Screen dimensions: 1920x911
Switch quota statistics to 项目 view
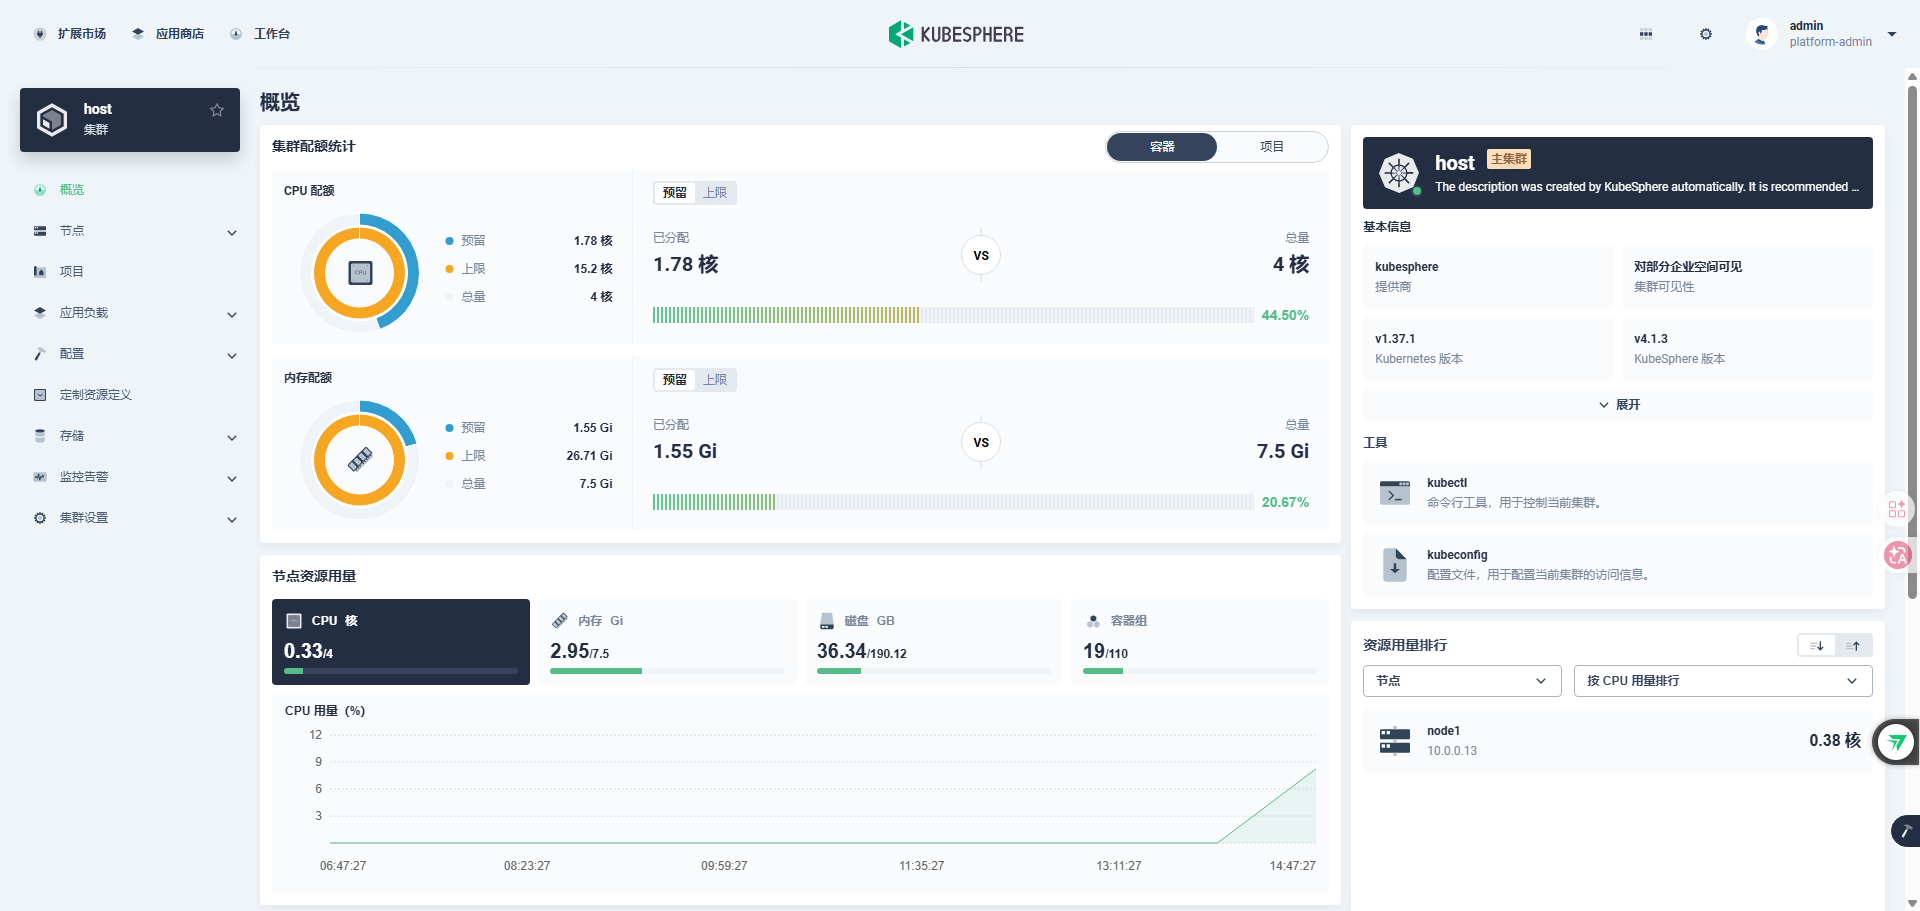tap(1271, 147)
